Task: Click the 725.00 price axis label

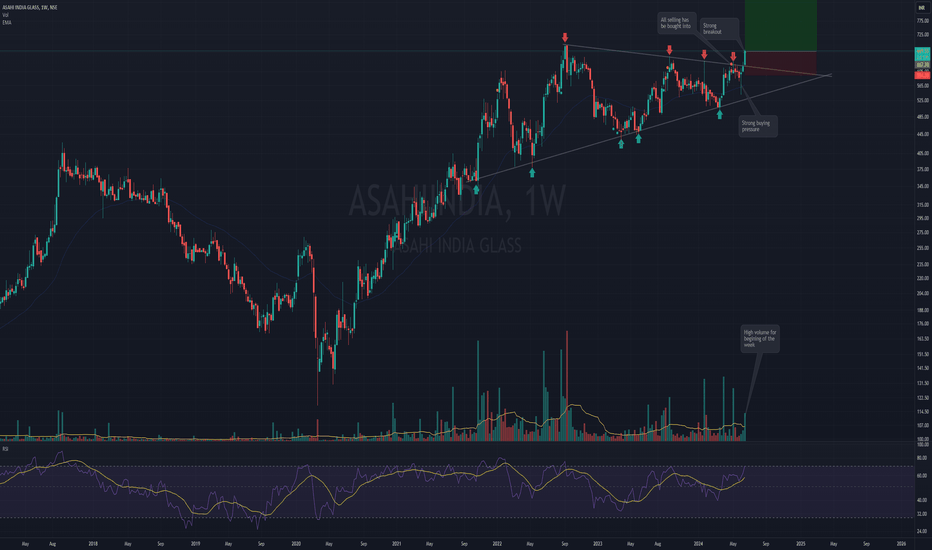Action: (x=922, y=34)
